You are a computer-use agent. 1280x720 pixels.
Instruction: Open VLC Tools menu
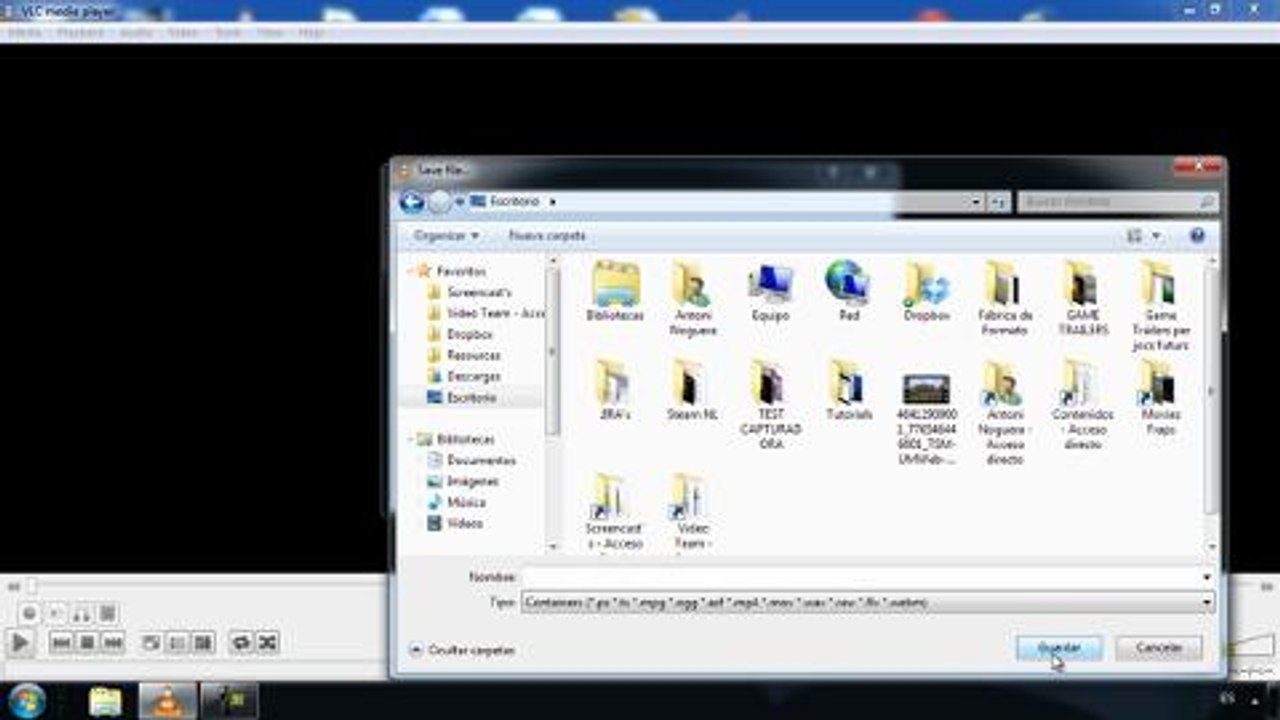[x=228, y=33]
